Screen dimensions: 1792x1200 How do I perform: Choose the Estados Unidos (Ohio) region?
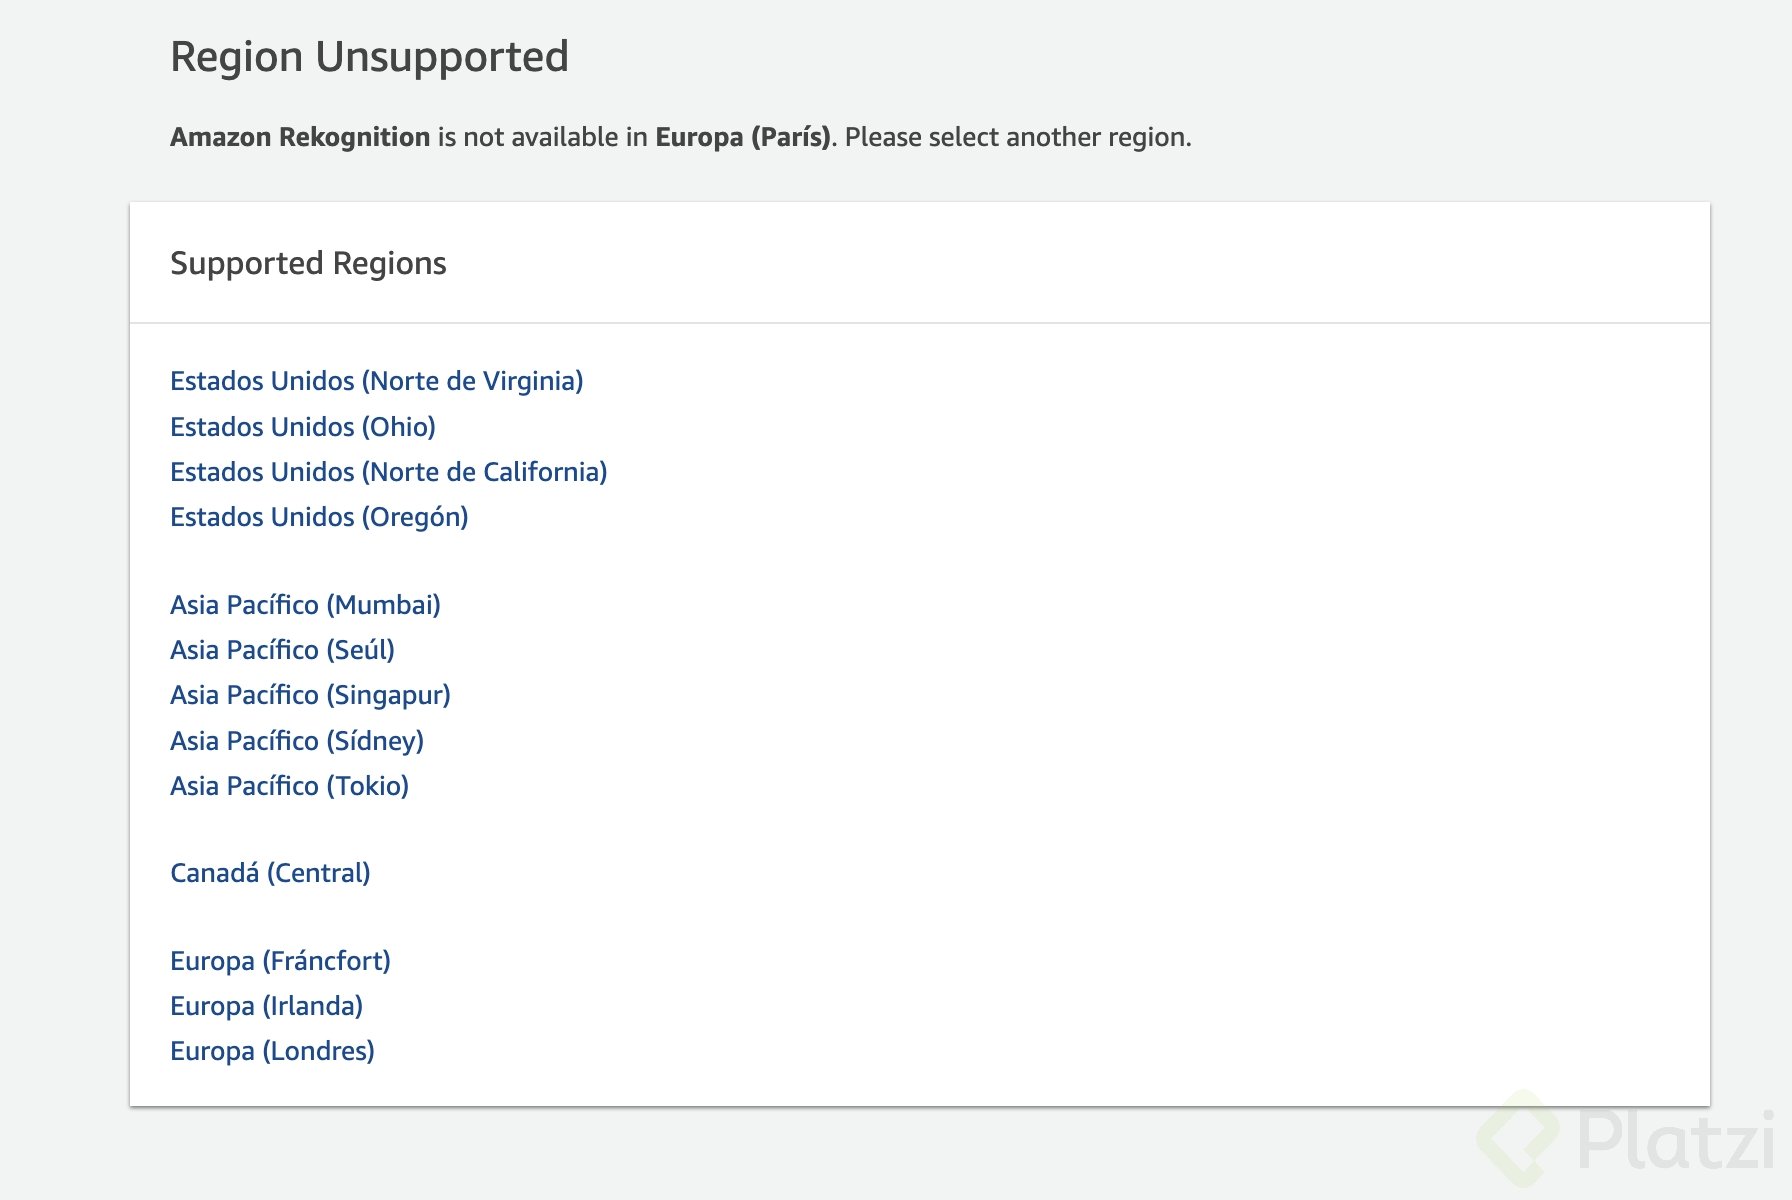(302, 427)
